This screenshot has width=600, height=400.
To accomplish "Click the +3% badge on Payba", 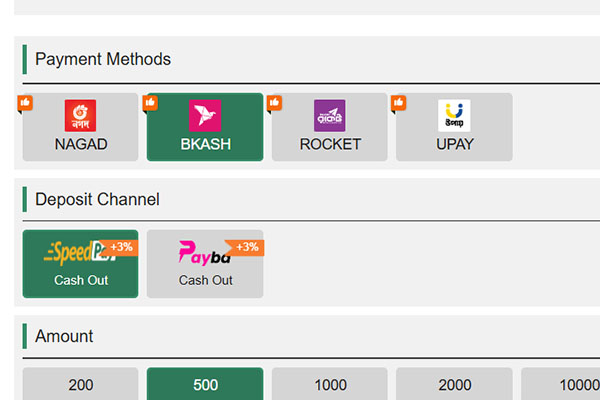I will pyautogui.click(x=247, y=247).
